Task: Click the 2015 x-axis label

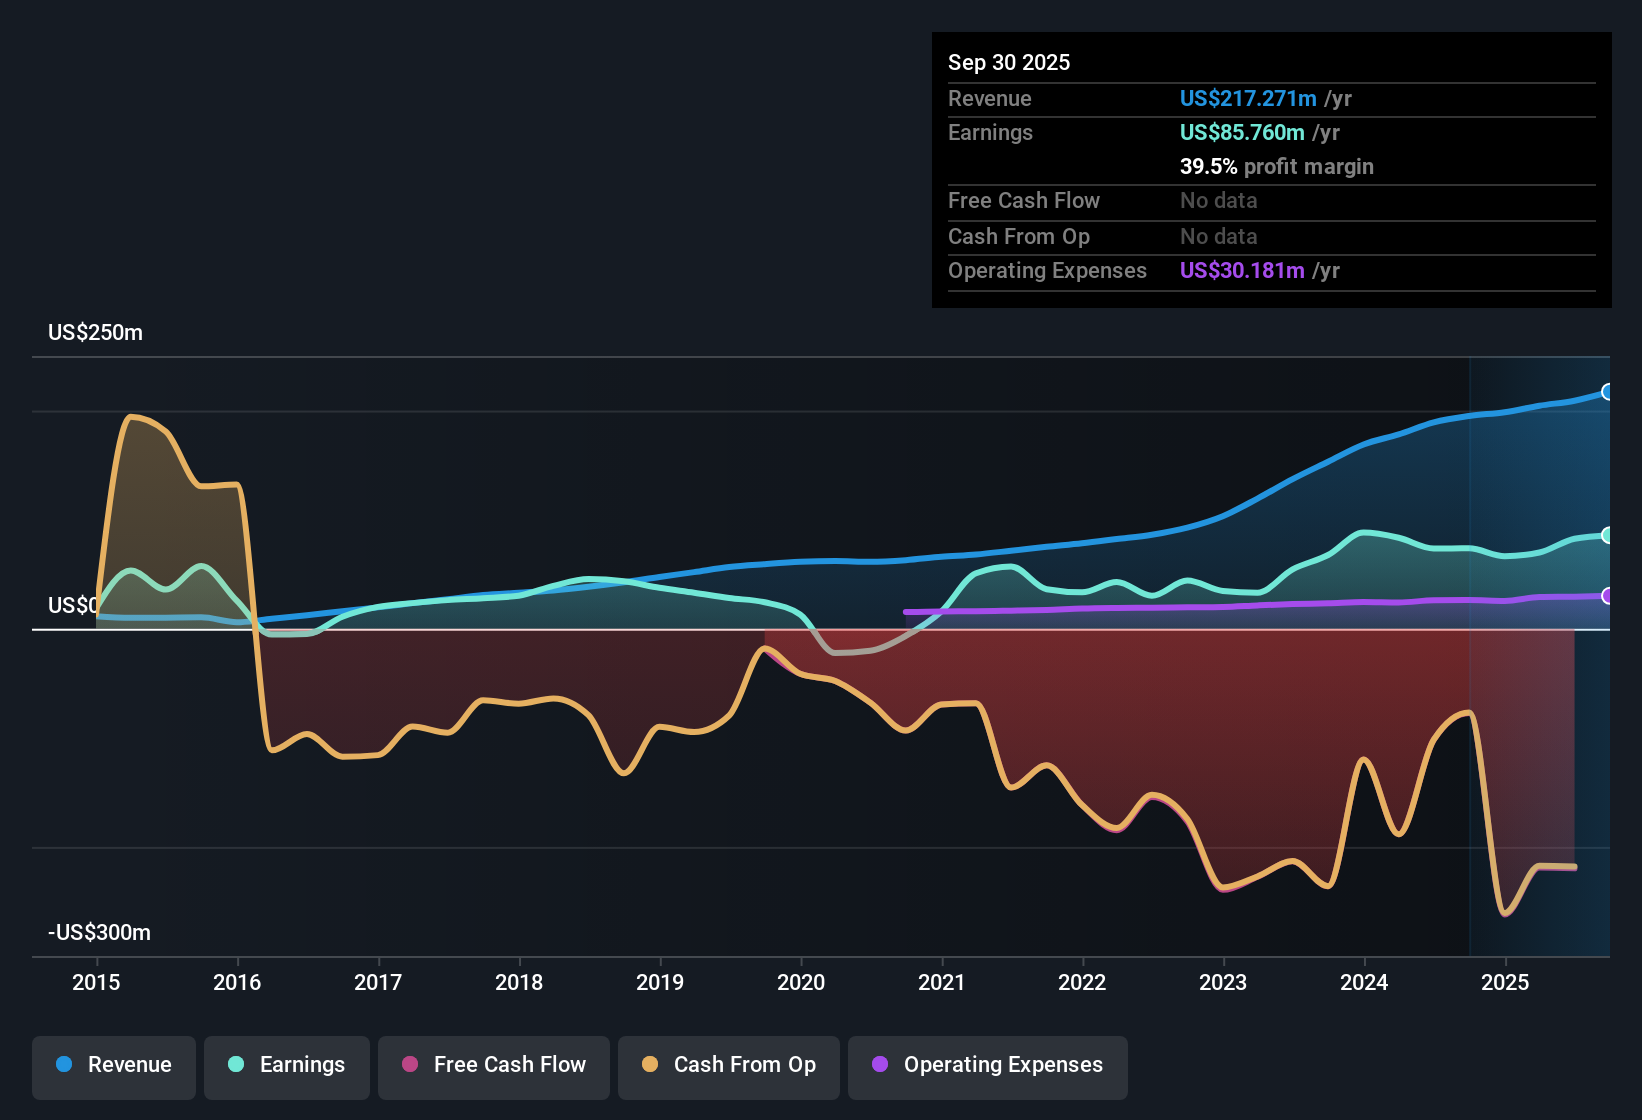Action: pos(96,983)
